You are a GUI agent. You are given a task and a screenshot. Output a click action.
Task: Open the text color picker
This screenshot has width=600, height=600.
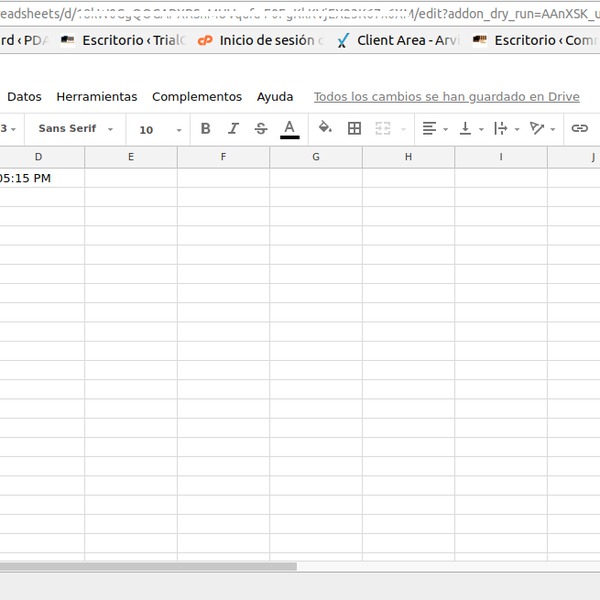tap(290, 129)
